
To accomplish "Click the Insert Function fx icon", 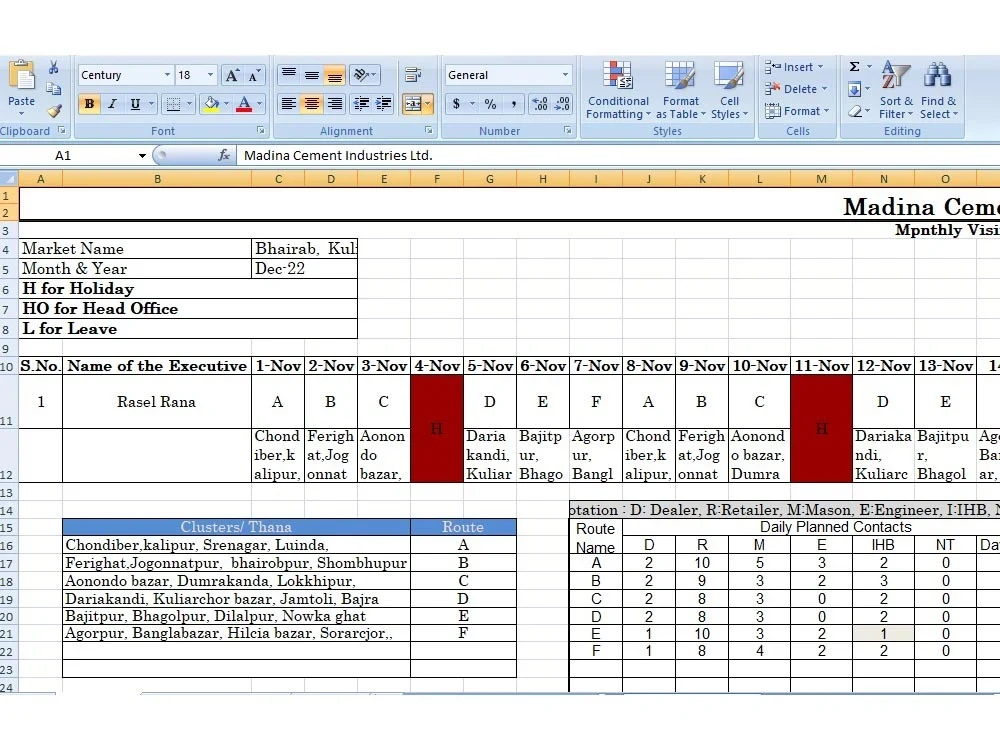I will point(224,155).
